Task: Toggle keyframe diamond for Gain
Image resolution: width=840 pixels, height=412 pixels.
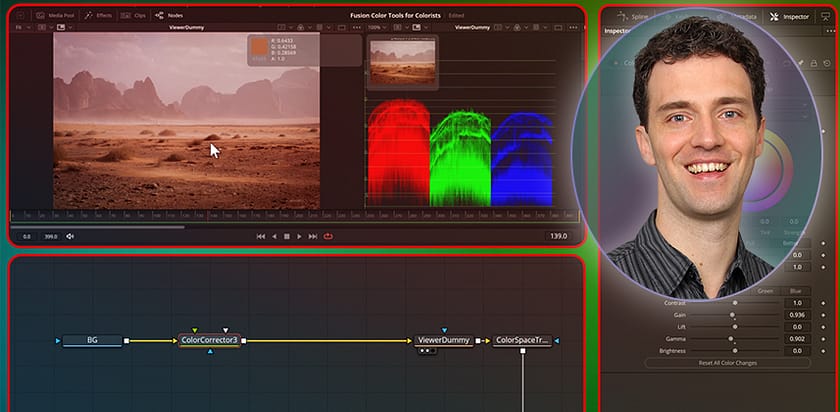Action: point(823,315)
